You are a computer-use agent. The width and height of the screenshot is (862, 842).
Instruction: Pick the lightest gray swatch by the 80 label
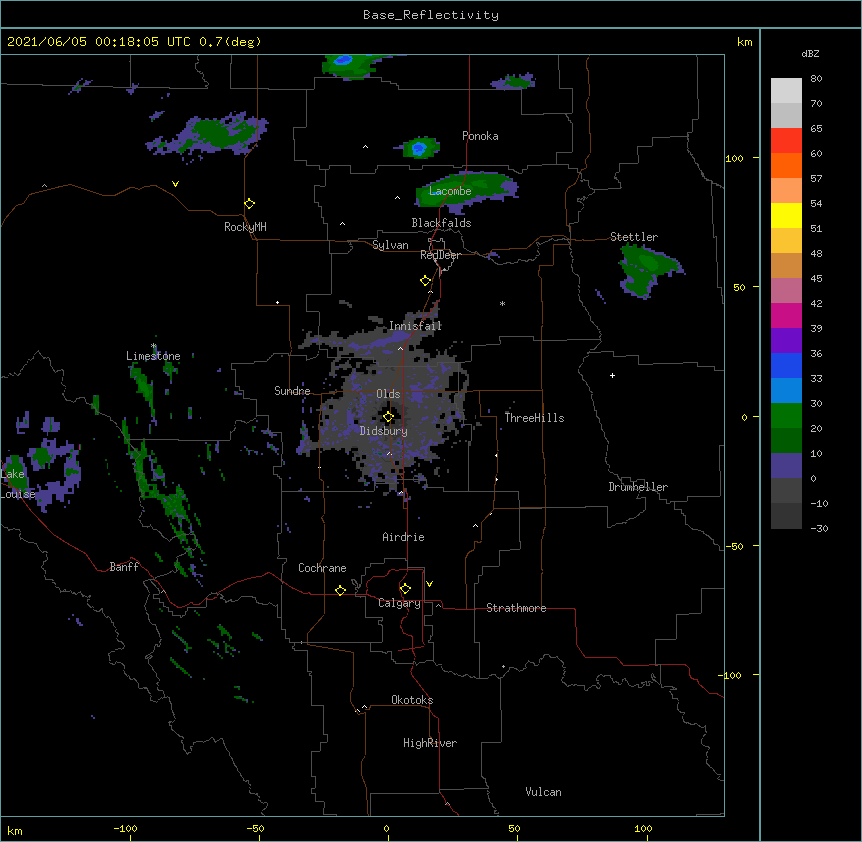[x=786, y=91]
